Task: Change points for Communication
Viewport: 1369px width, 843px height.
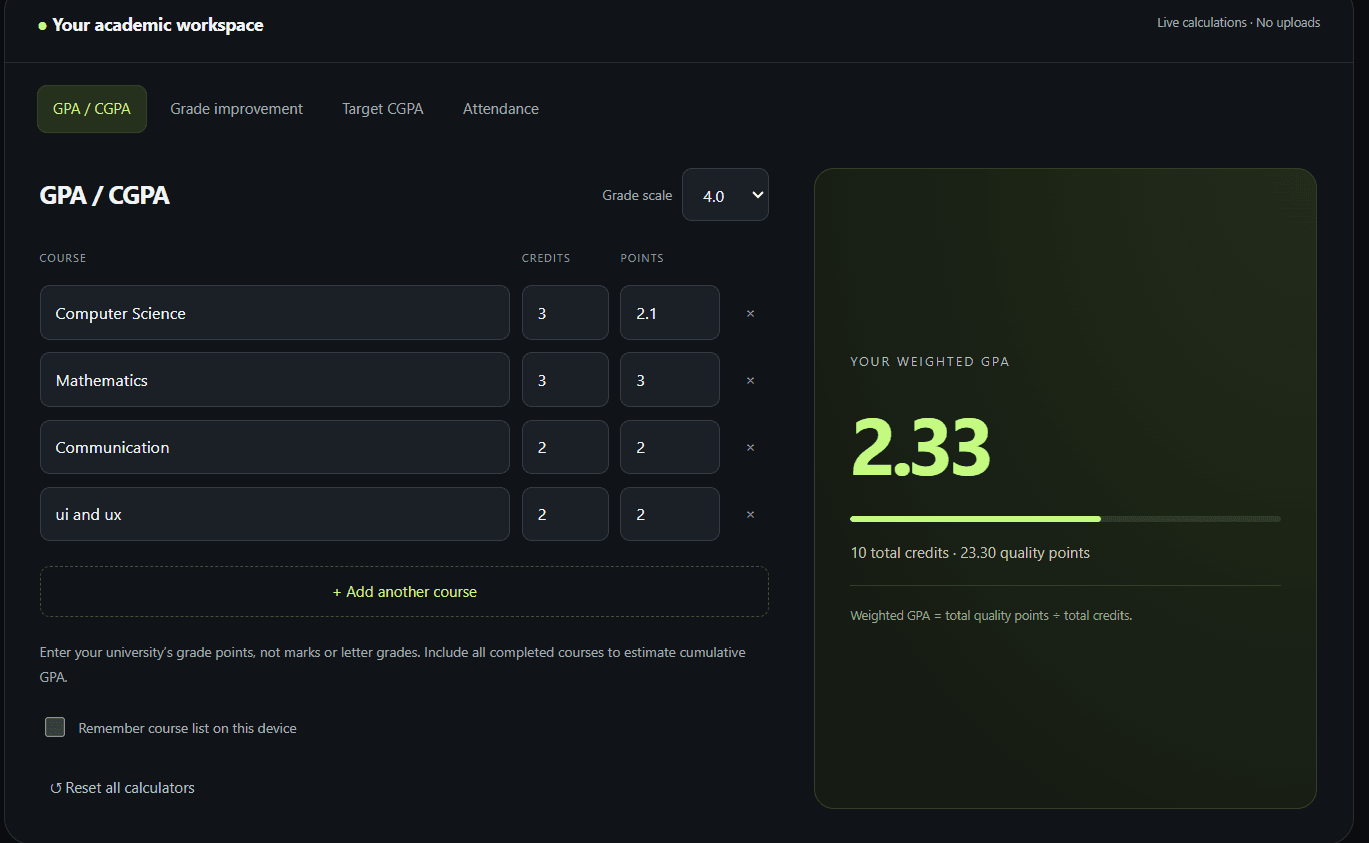Action: click(x=670, y=447)
